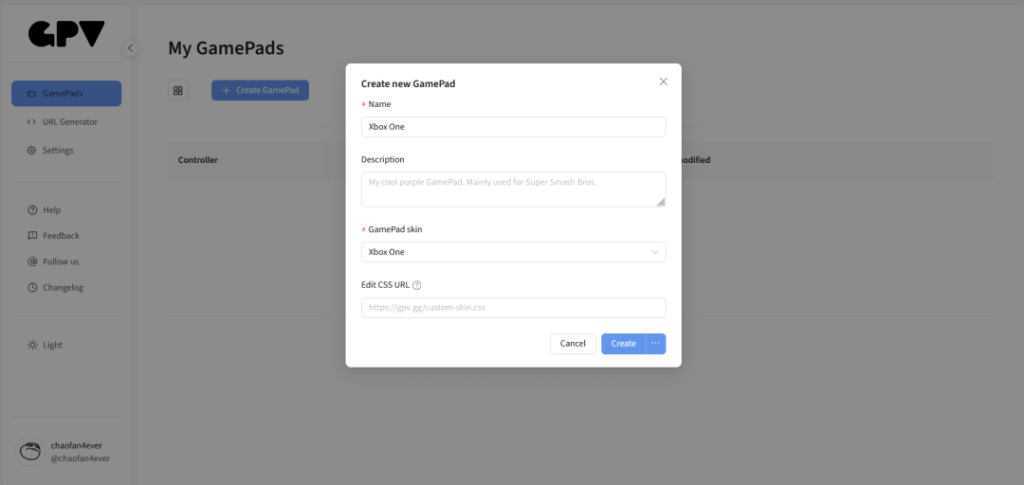Collapse the sidebar with the chevron button
1024x485 pixels.
[130, 48]
